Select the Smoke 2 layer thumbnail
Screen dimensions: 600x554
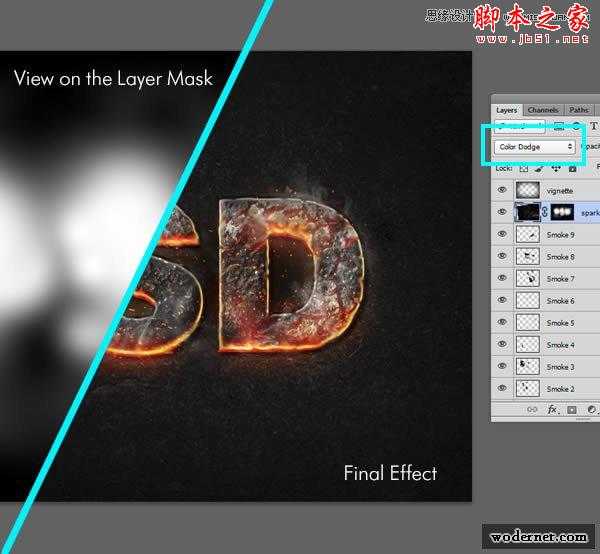[528, 388]
